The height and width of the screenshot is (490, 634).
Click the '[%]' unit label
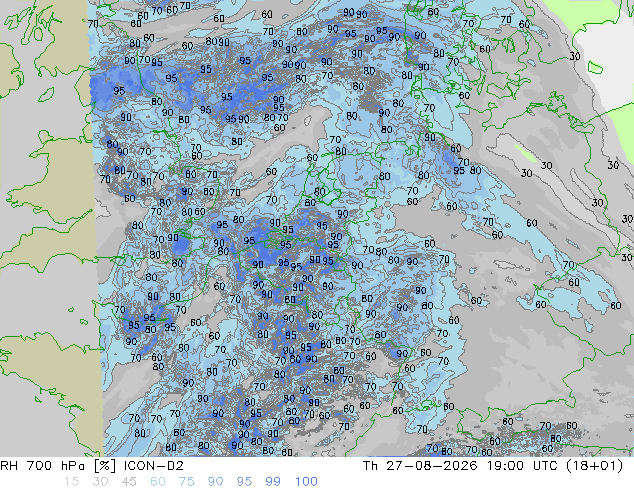coord(105,466)
